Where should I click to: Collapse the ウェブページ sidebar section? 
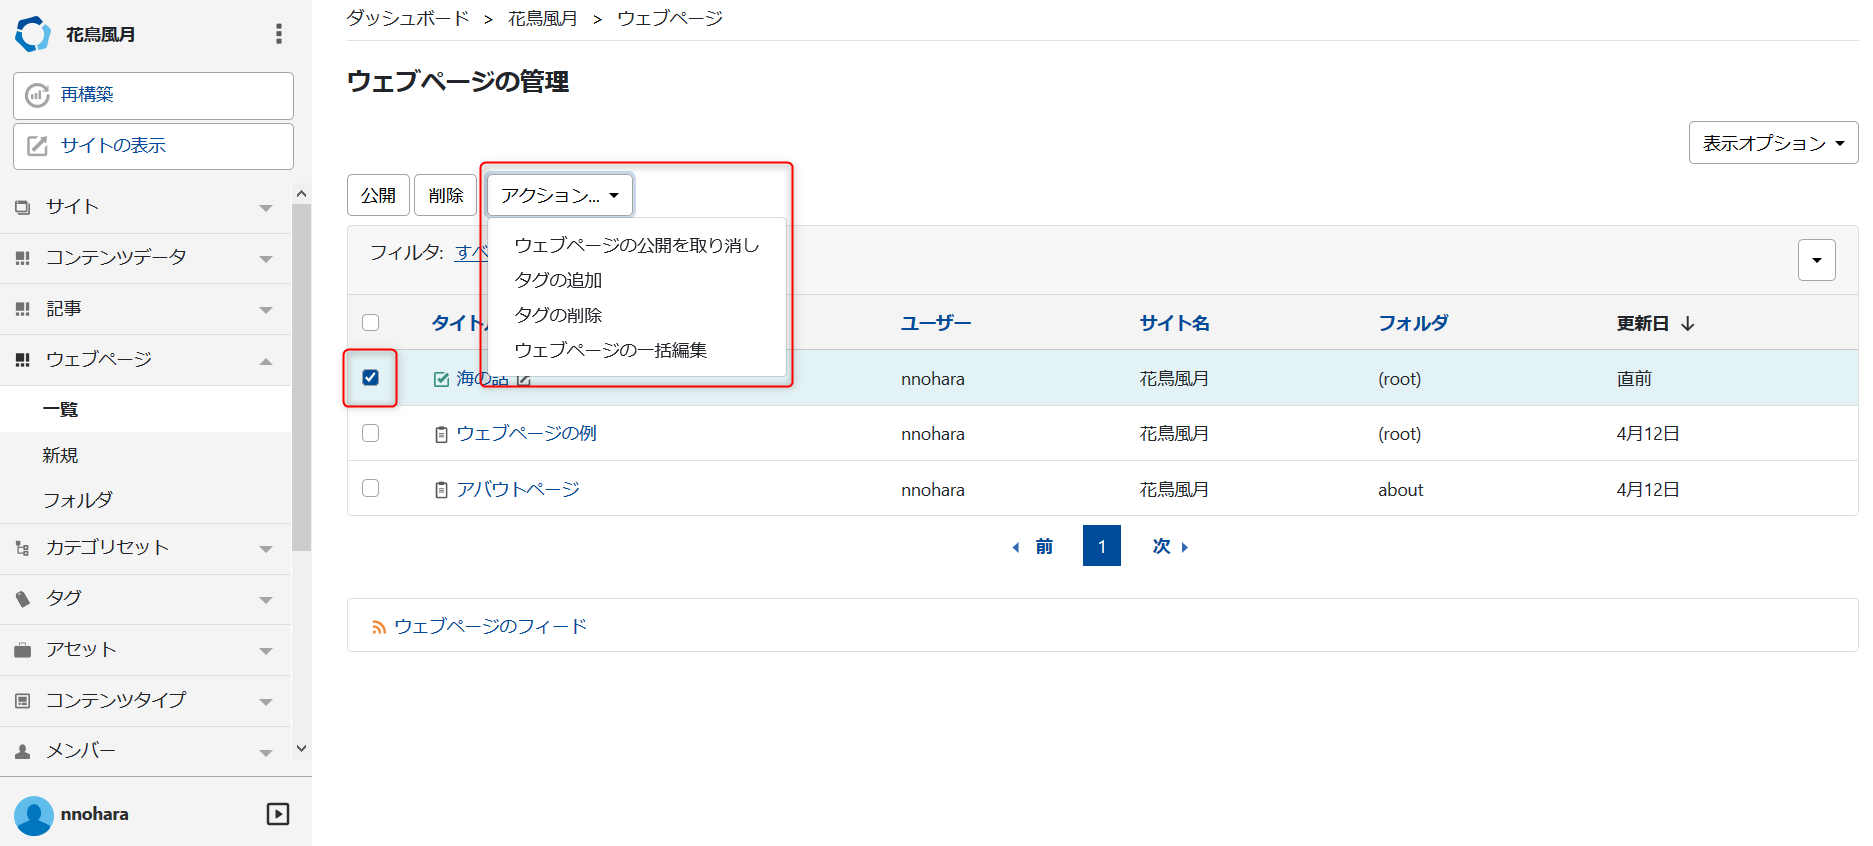[x=266, y=361]
